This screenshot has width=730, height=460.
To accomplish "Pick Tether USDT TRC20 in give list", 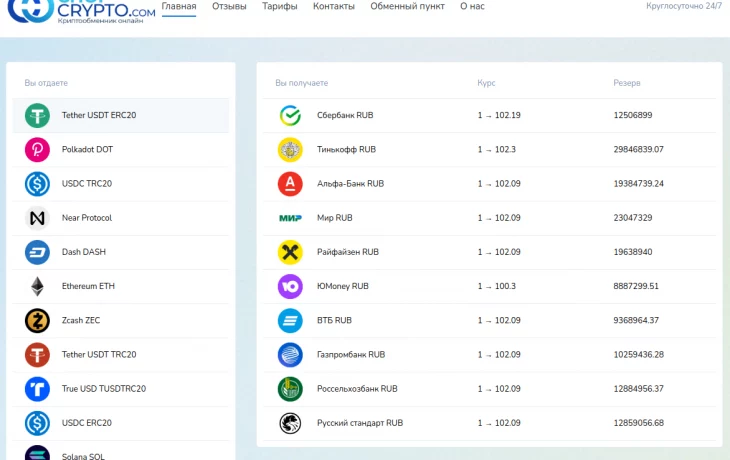I will [99, 355].
